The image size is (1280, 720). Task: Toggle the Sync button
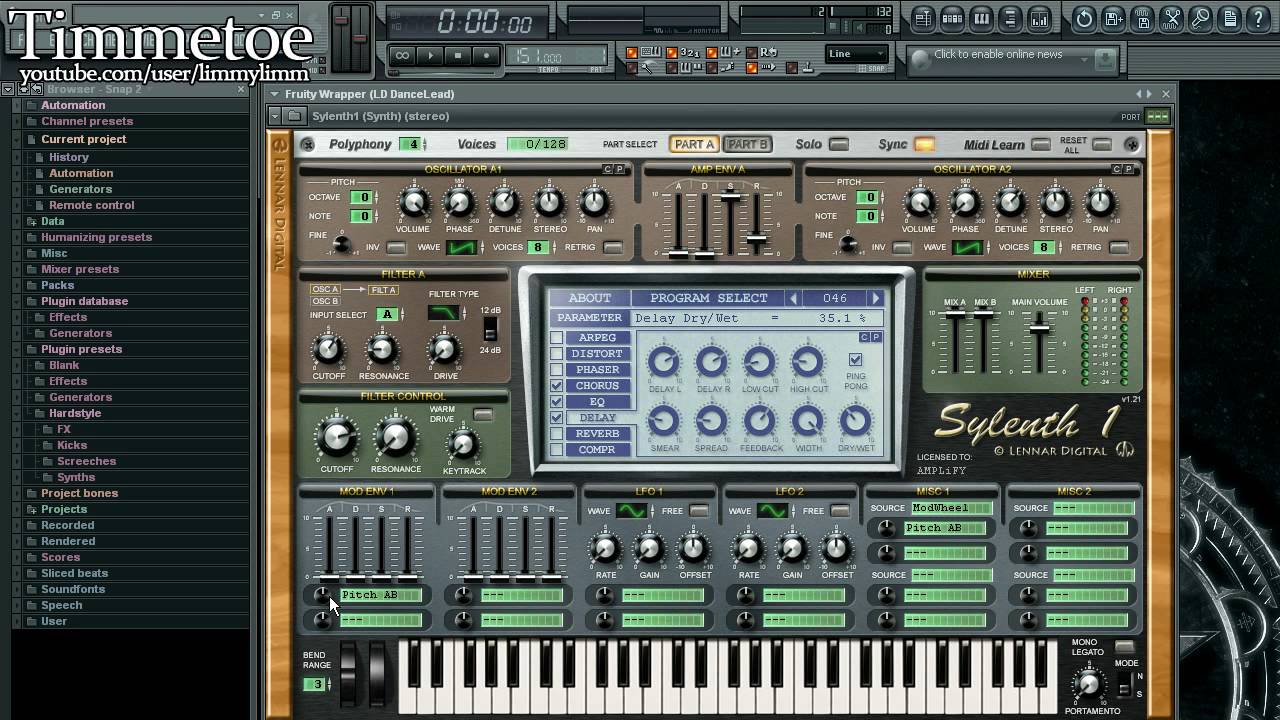925,145
